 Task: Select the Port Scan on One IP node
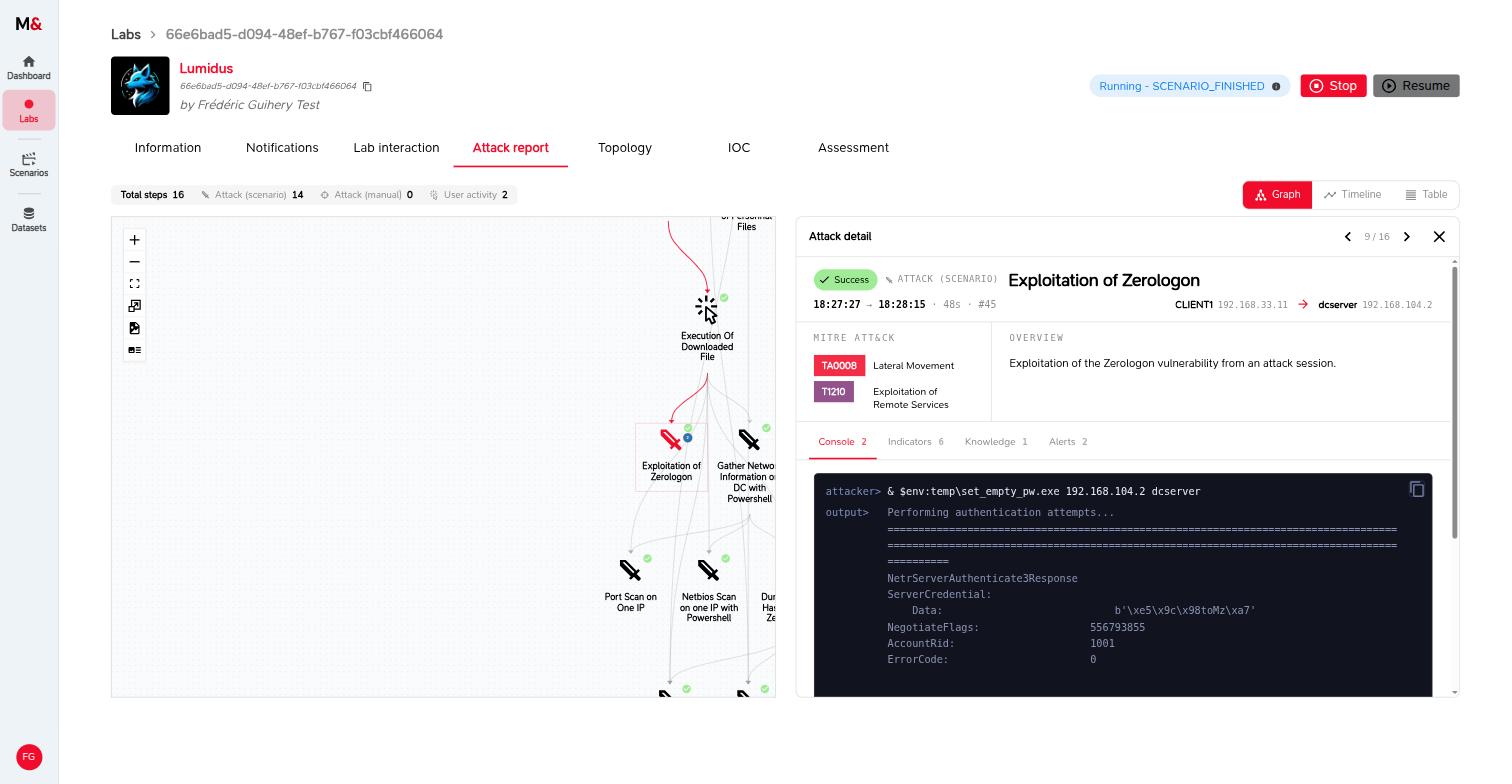631,584
